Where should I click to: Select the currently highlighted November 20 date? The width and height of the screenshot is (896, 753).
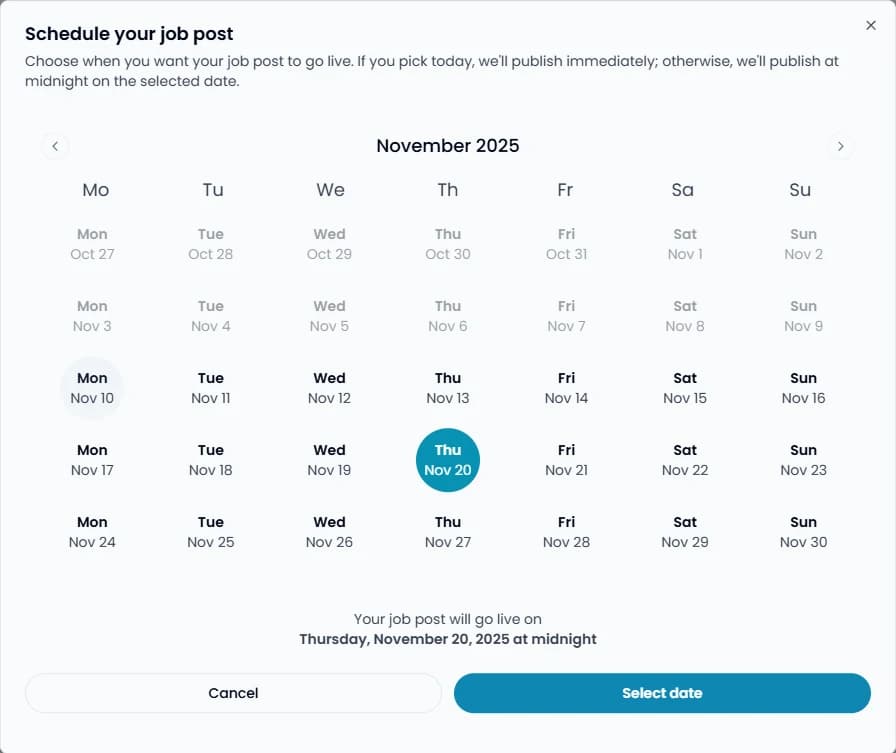[x=447, y=460]
